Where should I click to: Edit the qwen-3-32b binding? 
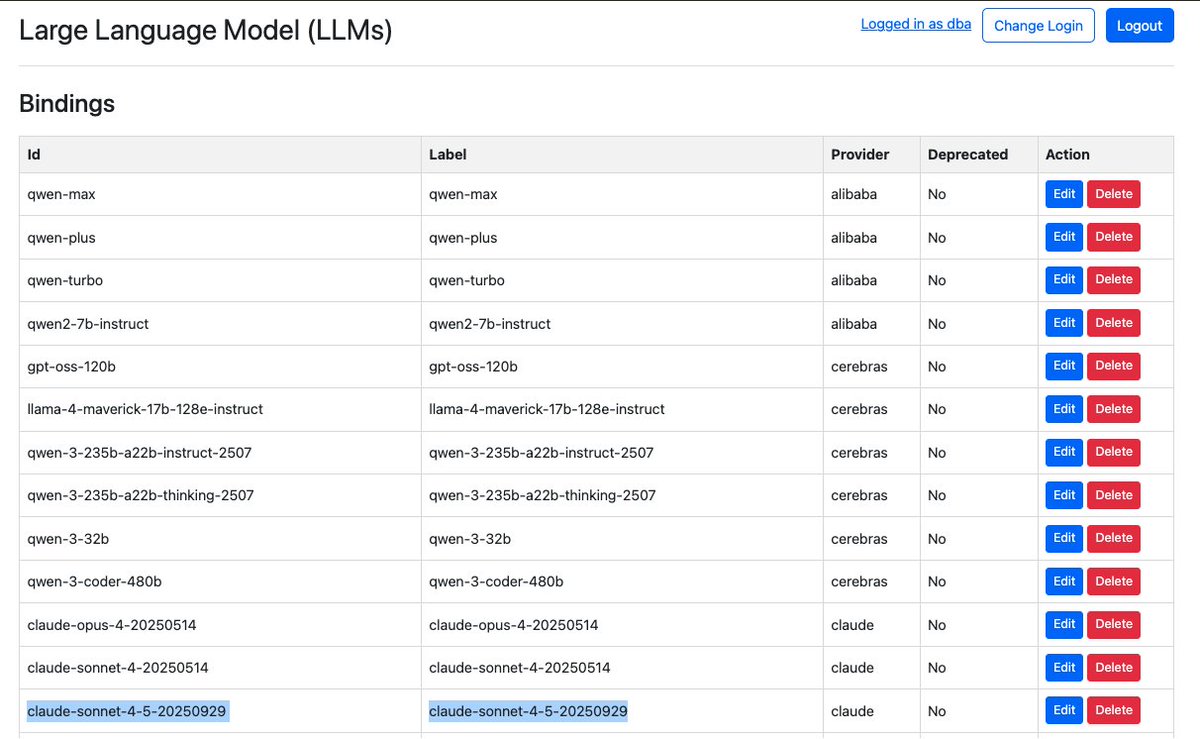(1064, 538)
